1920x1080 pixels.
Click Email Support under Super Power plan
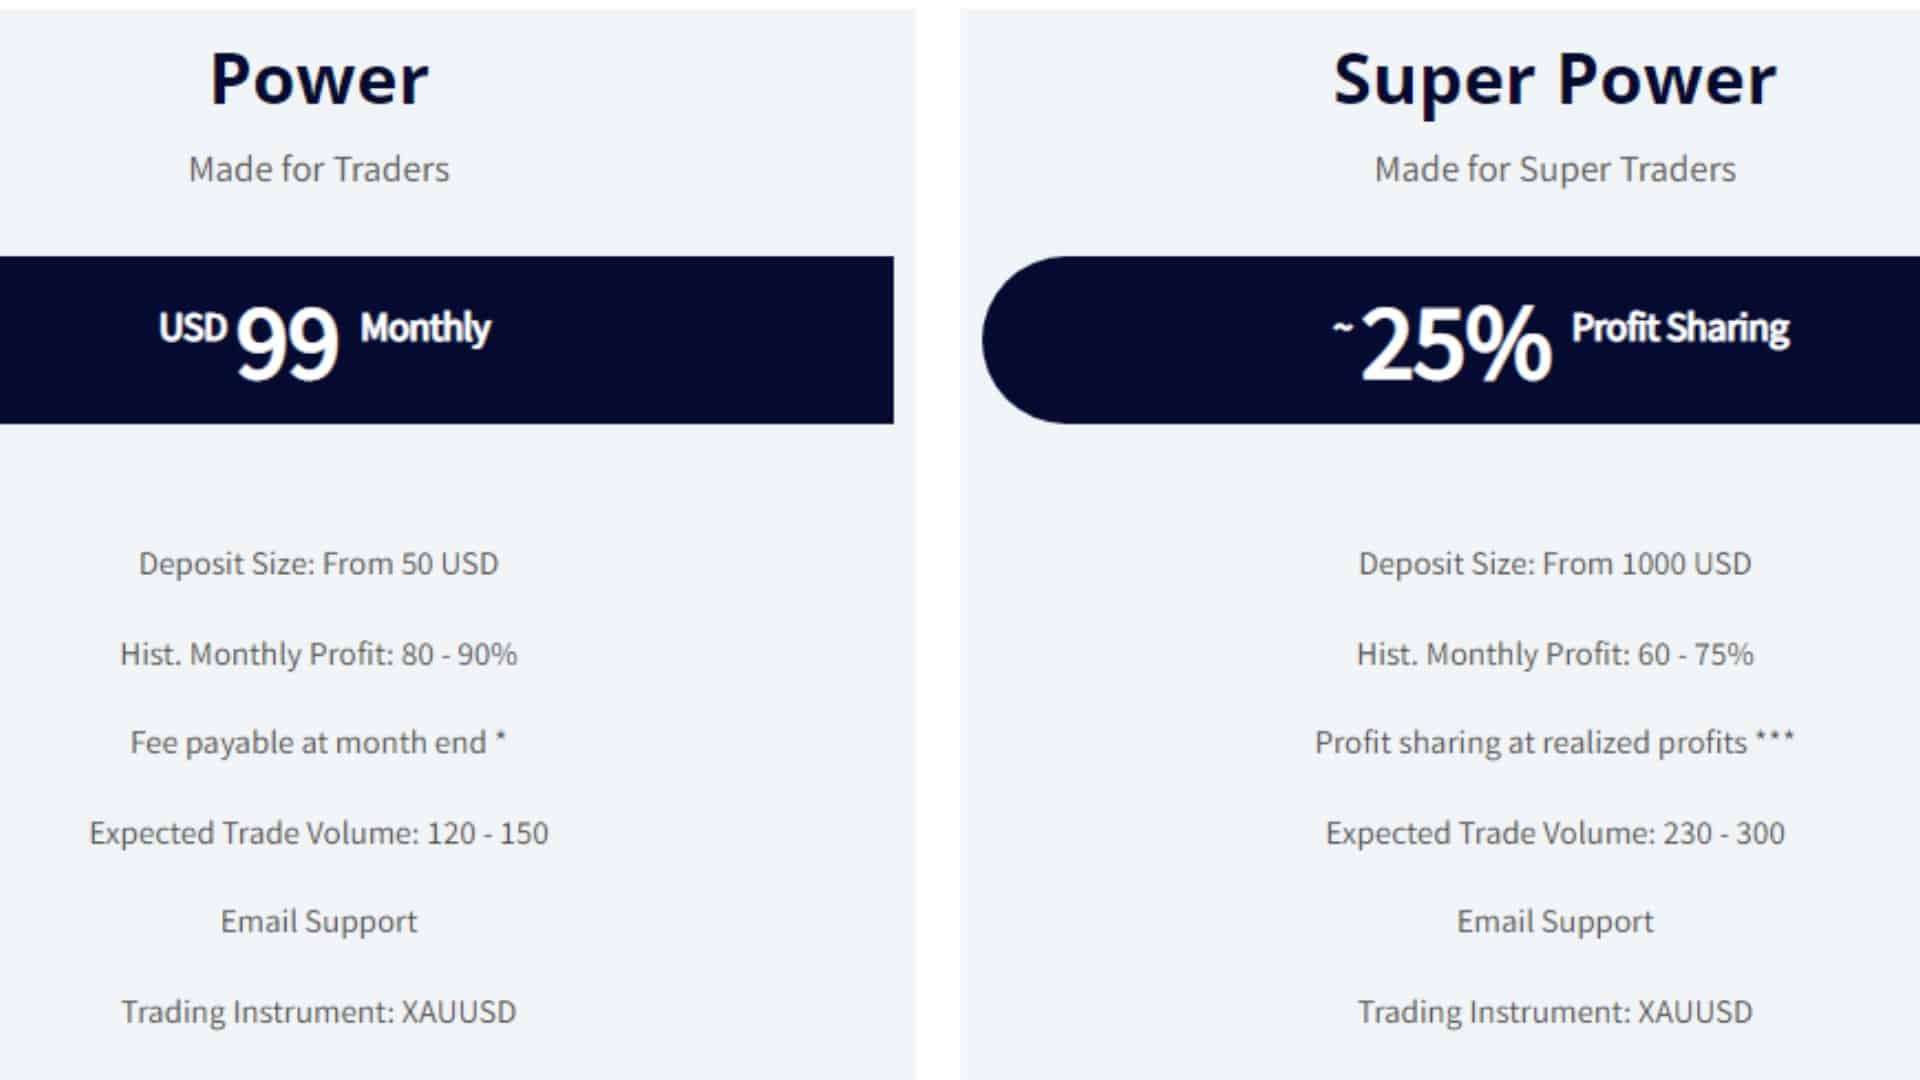pos(1555,922)
